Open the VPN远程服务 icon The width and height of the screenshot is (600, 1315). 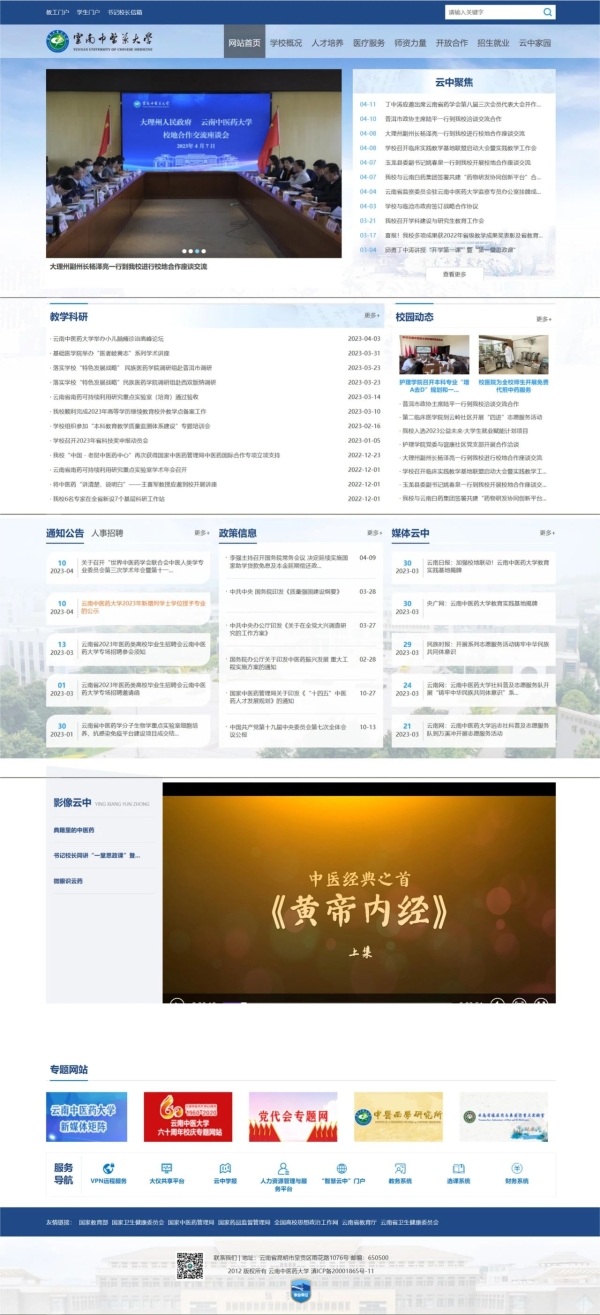[109, 1168]
